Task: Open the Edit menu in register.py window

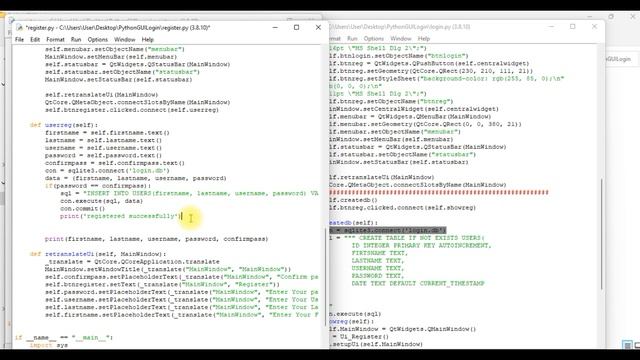Action: coord(35,40)
